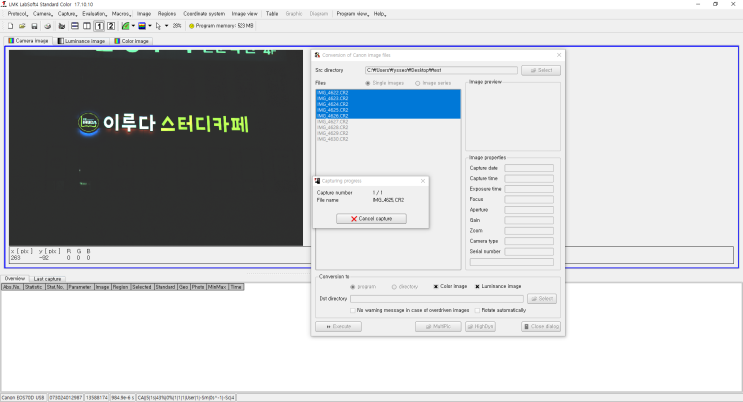Click the green diagram tool icon
This screenshot has height=402, width=743.
click(x=126, y=26)
